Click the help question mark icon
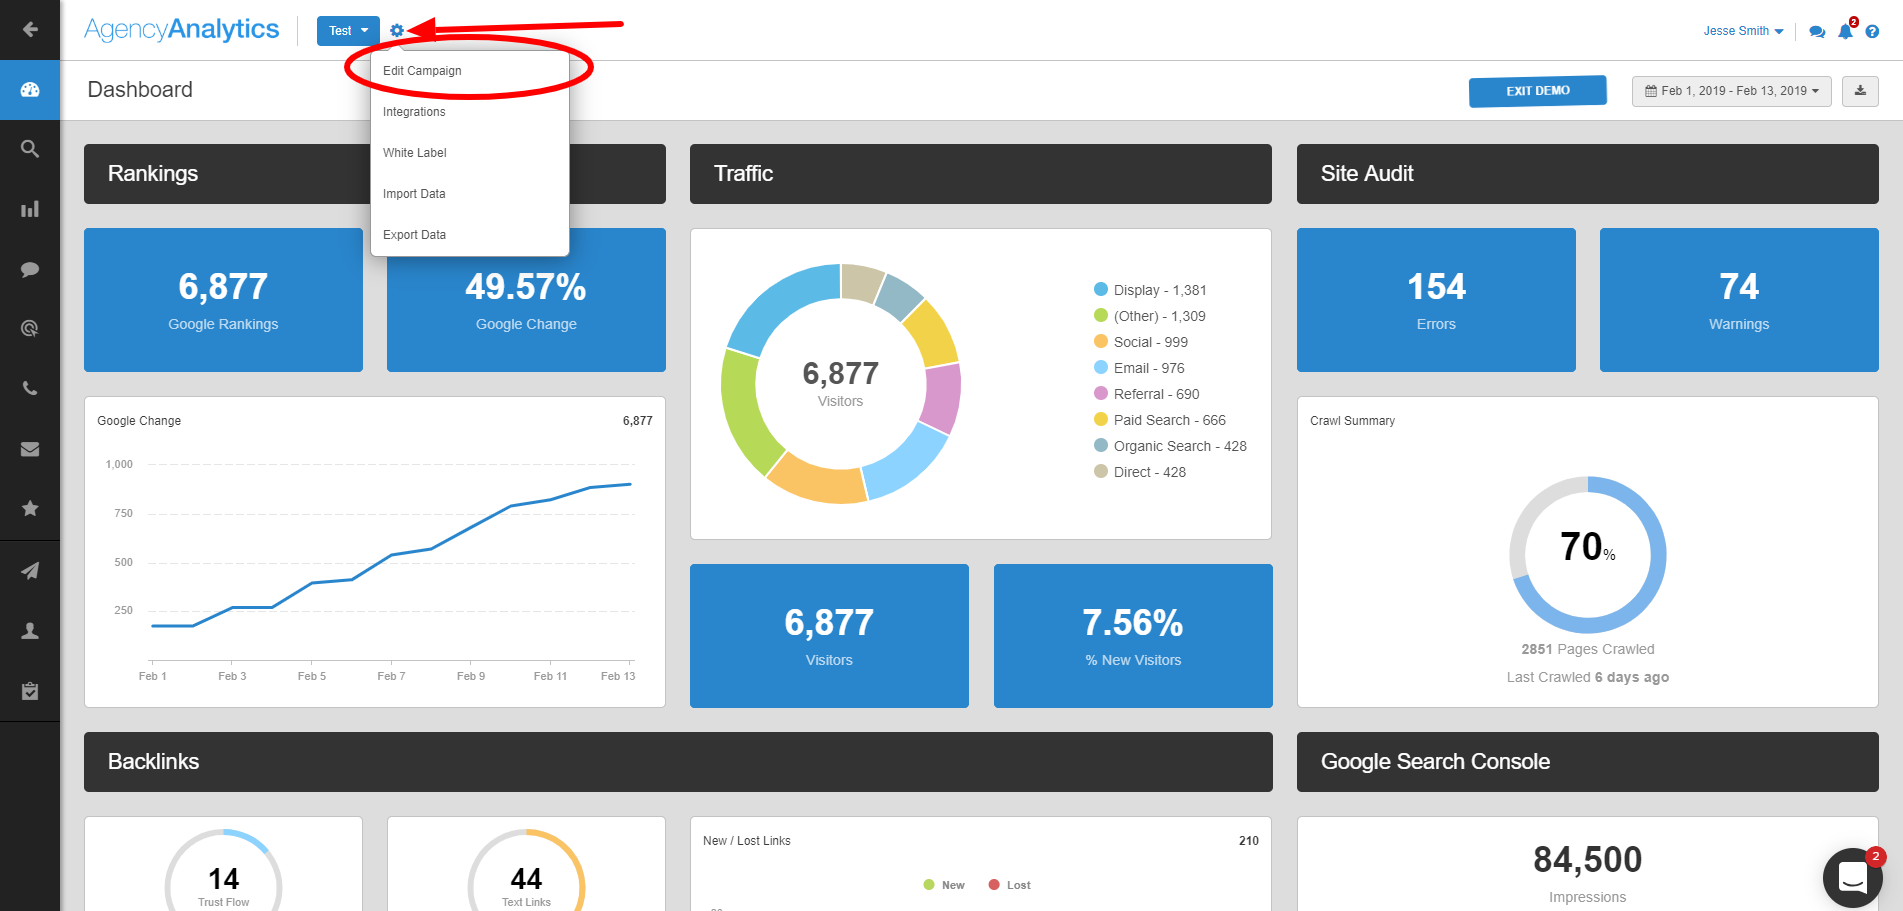 (x=1872, y=32)
